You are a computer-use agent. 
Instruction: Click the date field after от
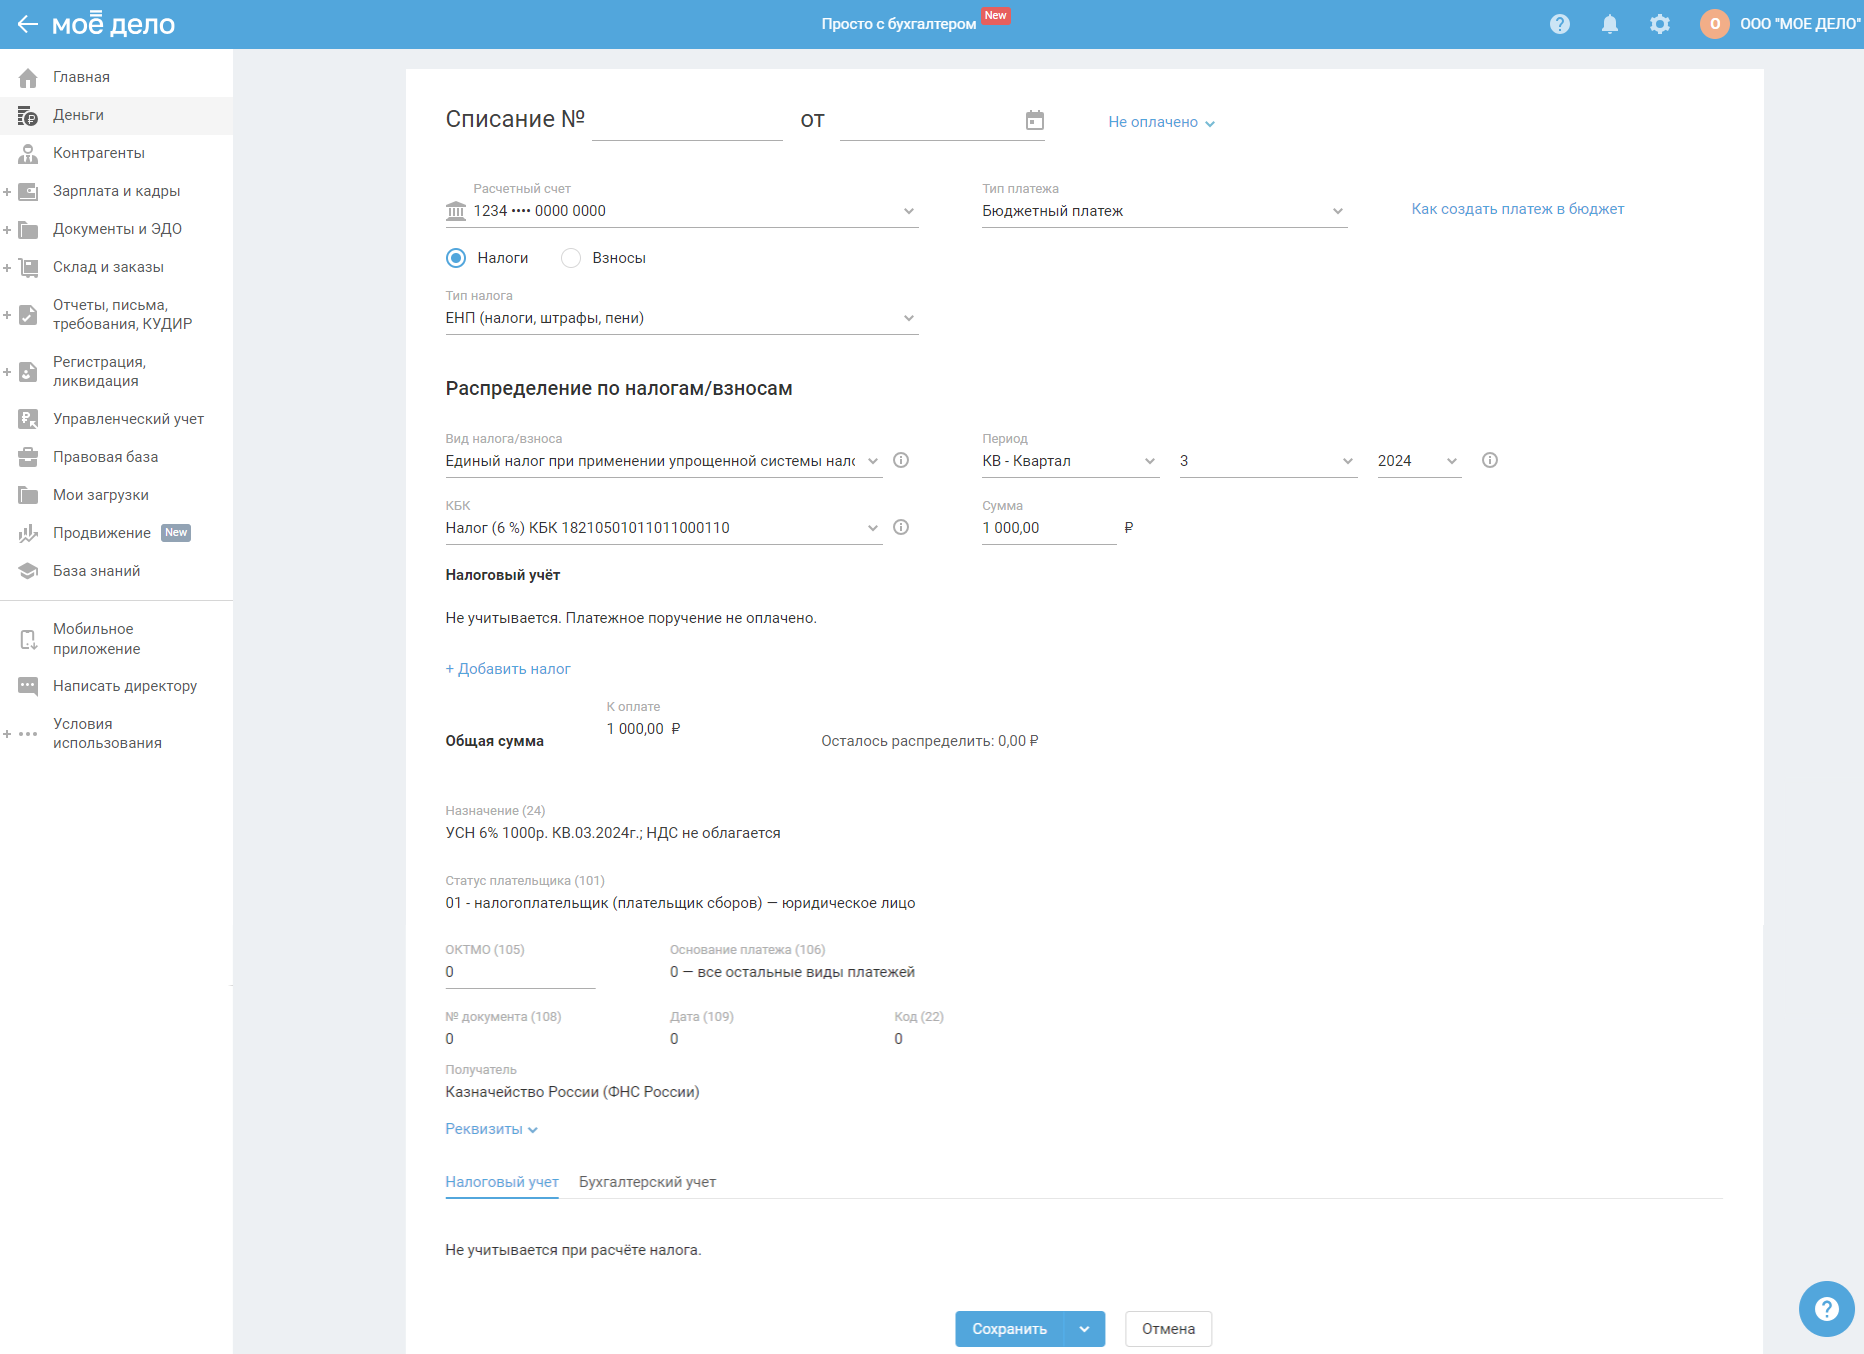pos(942,120)
